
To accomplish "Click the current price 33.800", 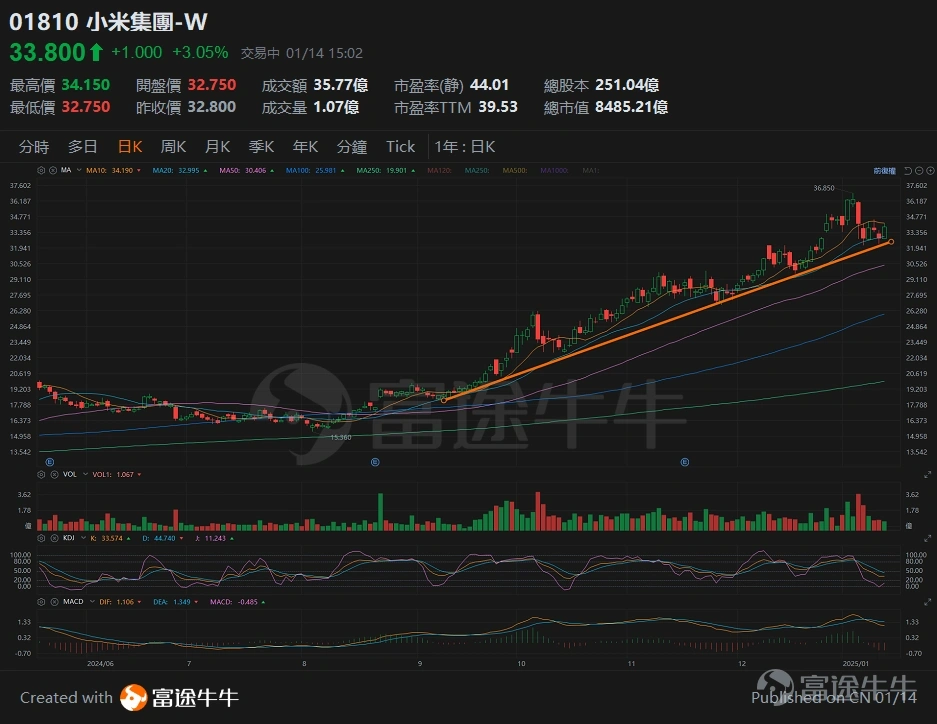I will (48, 53).
